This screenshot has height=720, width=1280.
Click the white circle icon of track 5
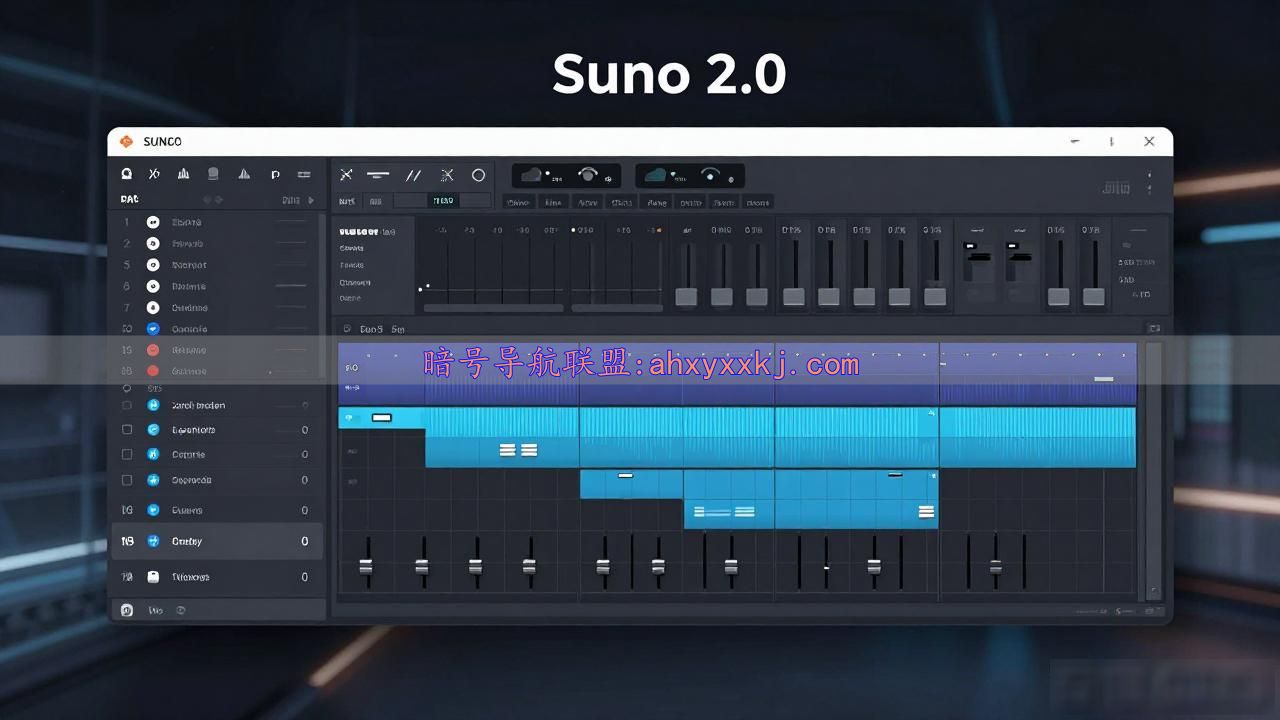153,265
